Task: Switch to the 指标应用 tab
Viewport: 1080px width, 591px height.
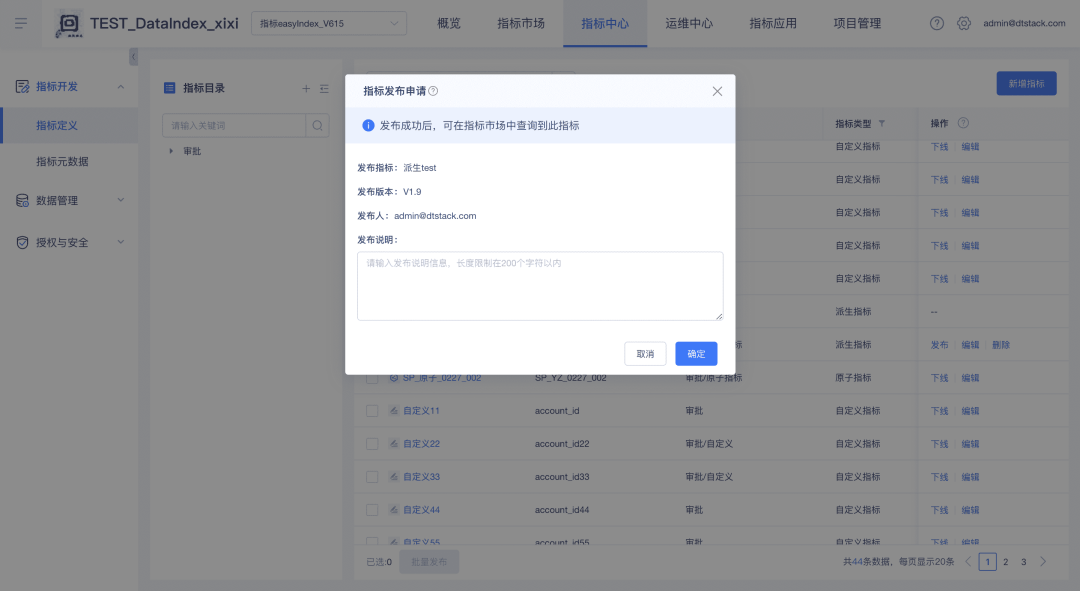Action: click(x=773, y=23)
